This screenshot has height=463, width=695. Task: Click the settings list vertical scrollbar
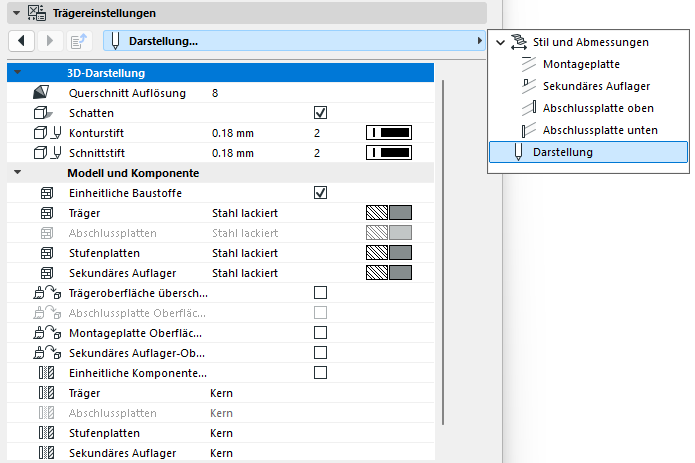coord(443,253)
